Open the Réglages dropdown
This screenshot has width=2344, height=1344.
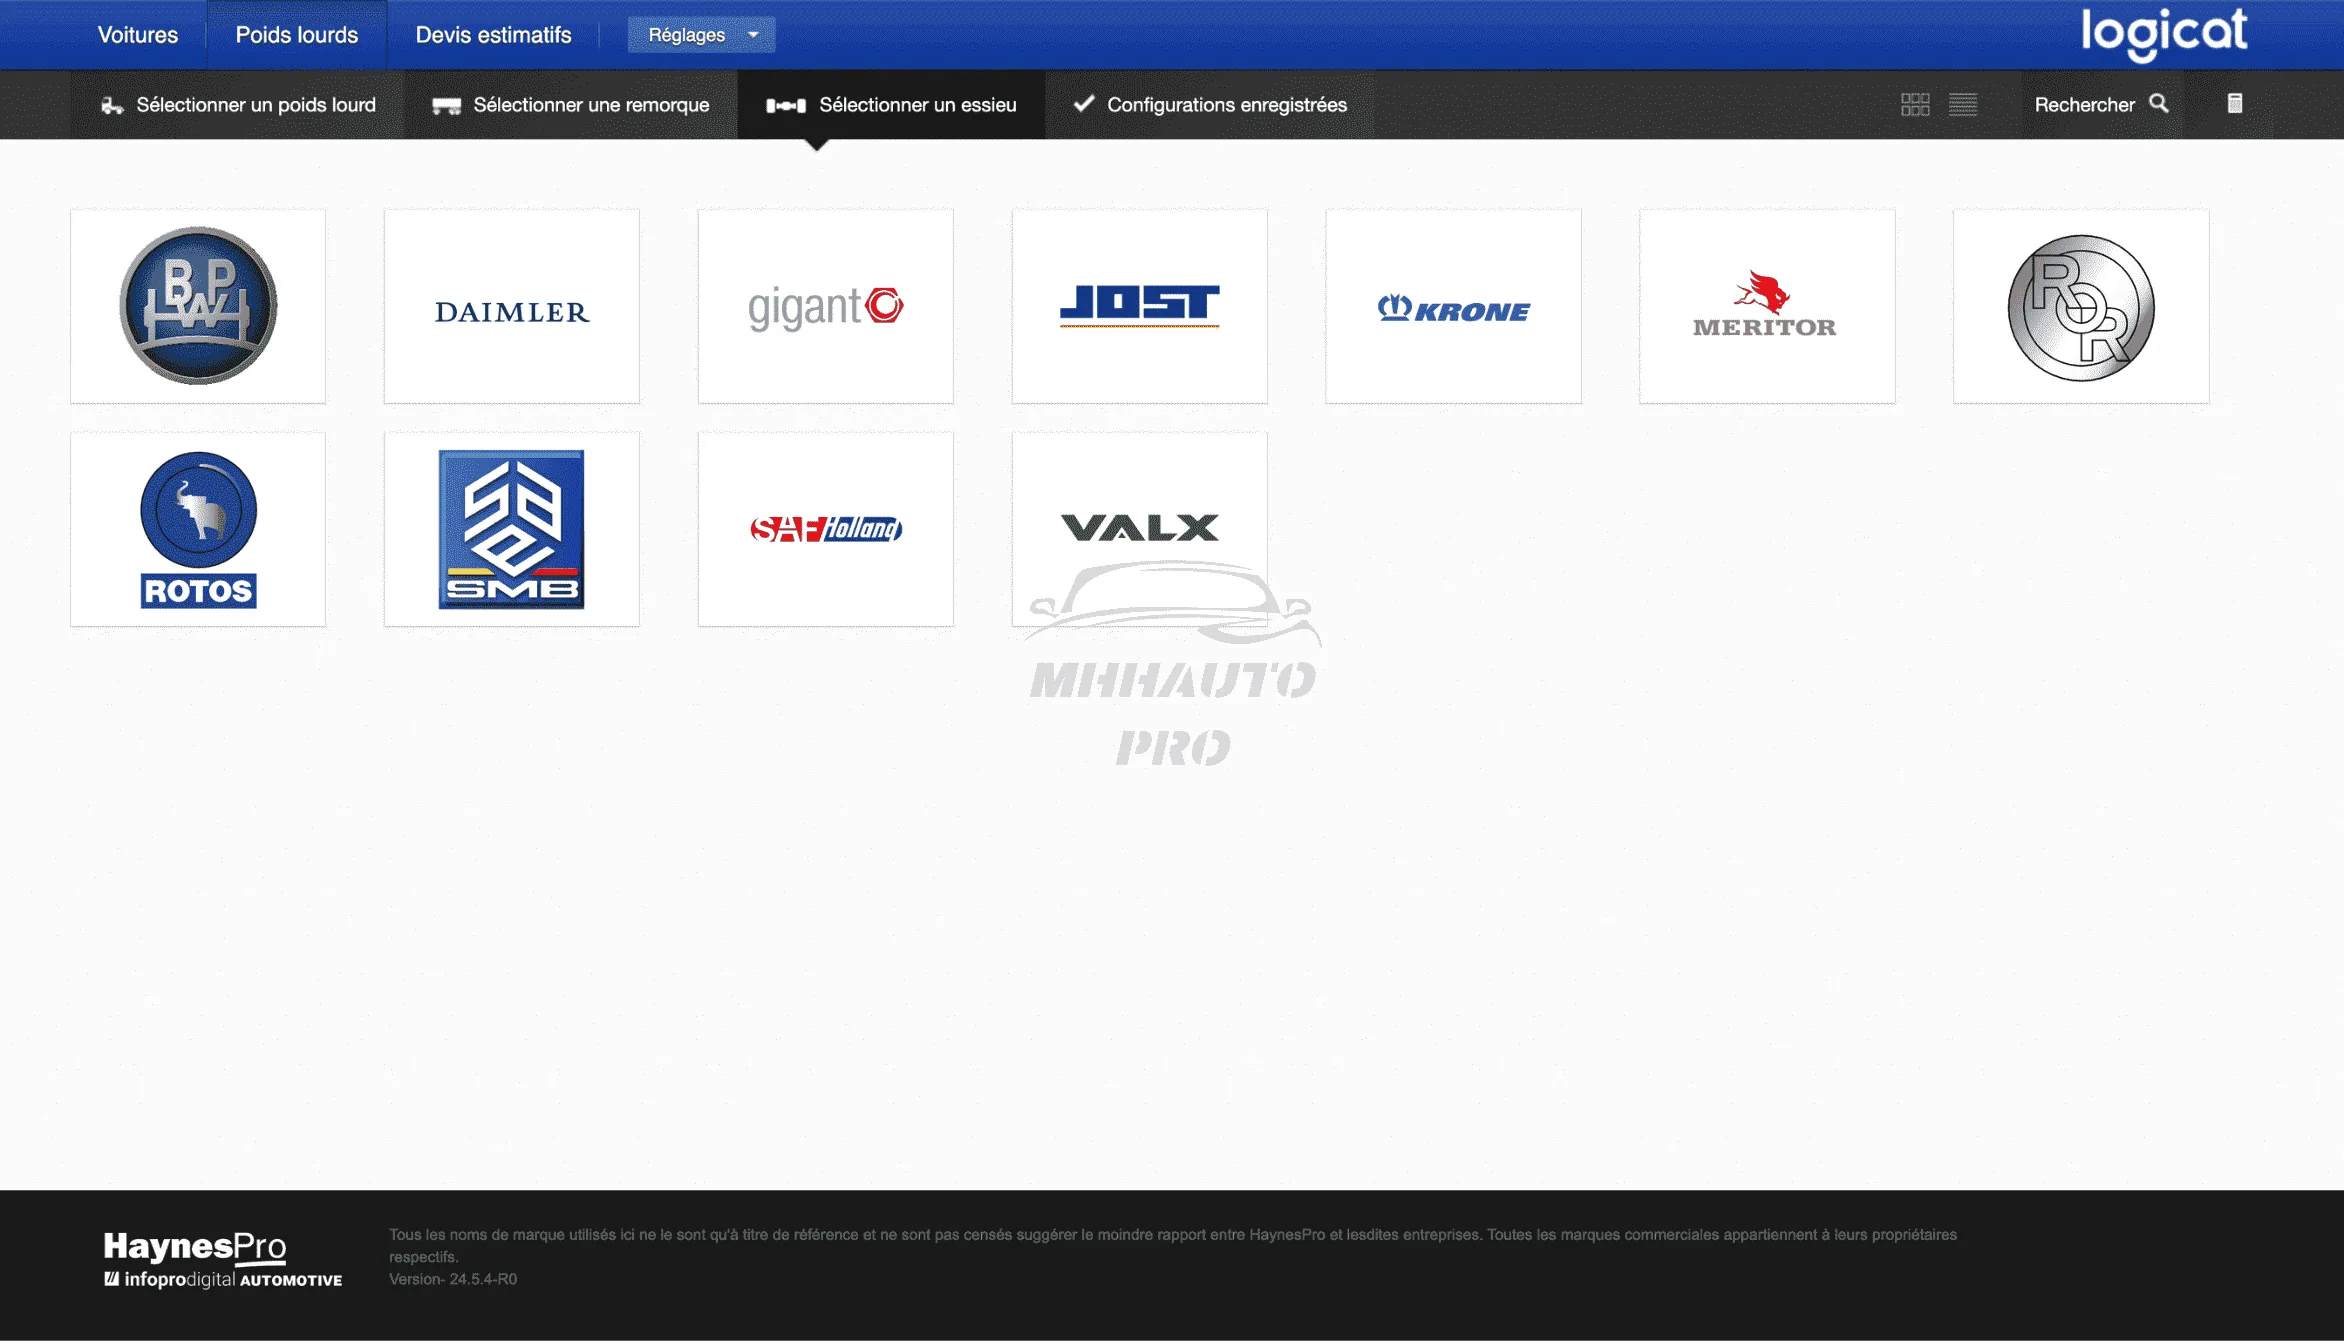point(701,35)
